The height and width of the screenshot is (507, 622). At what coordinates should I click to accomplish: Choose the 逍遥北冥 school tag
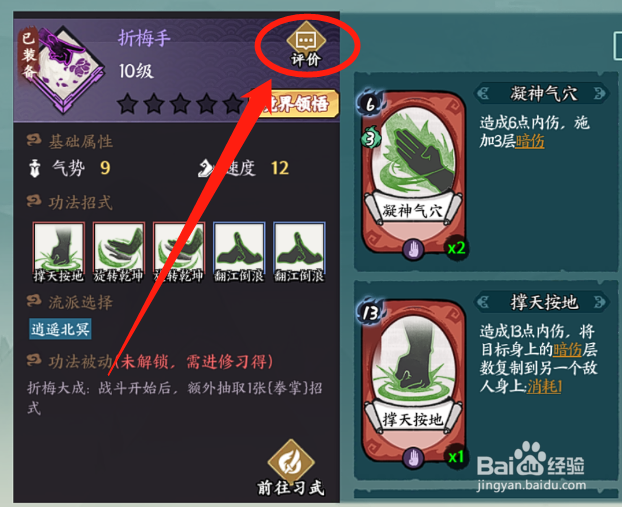pyautogui.click(x=60, y=329)
